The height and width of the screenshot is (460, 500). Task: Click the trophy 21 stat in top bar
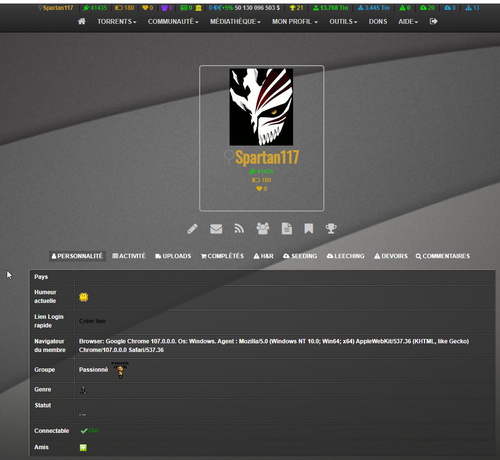click(296, 8)
